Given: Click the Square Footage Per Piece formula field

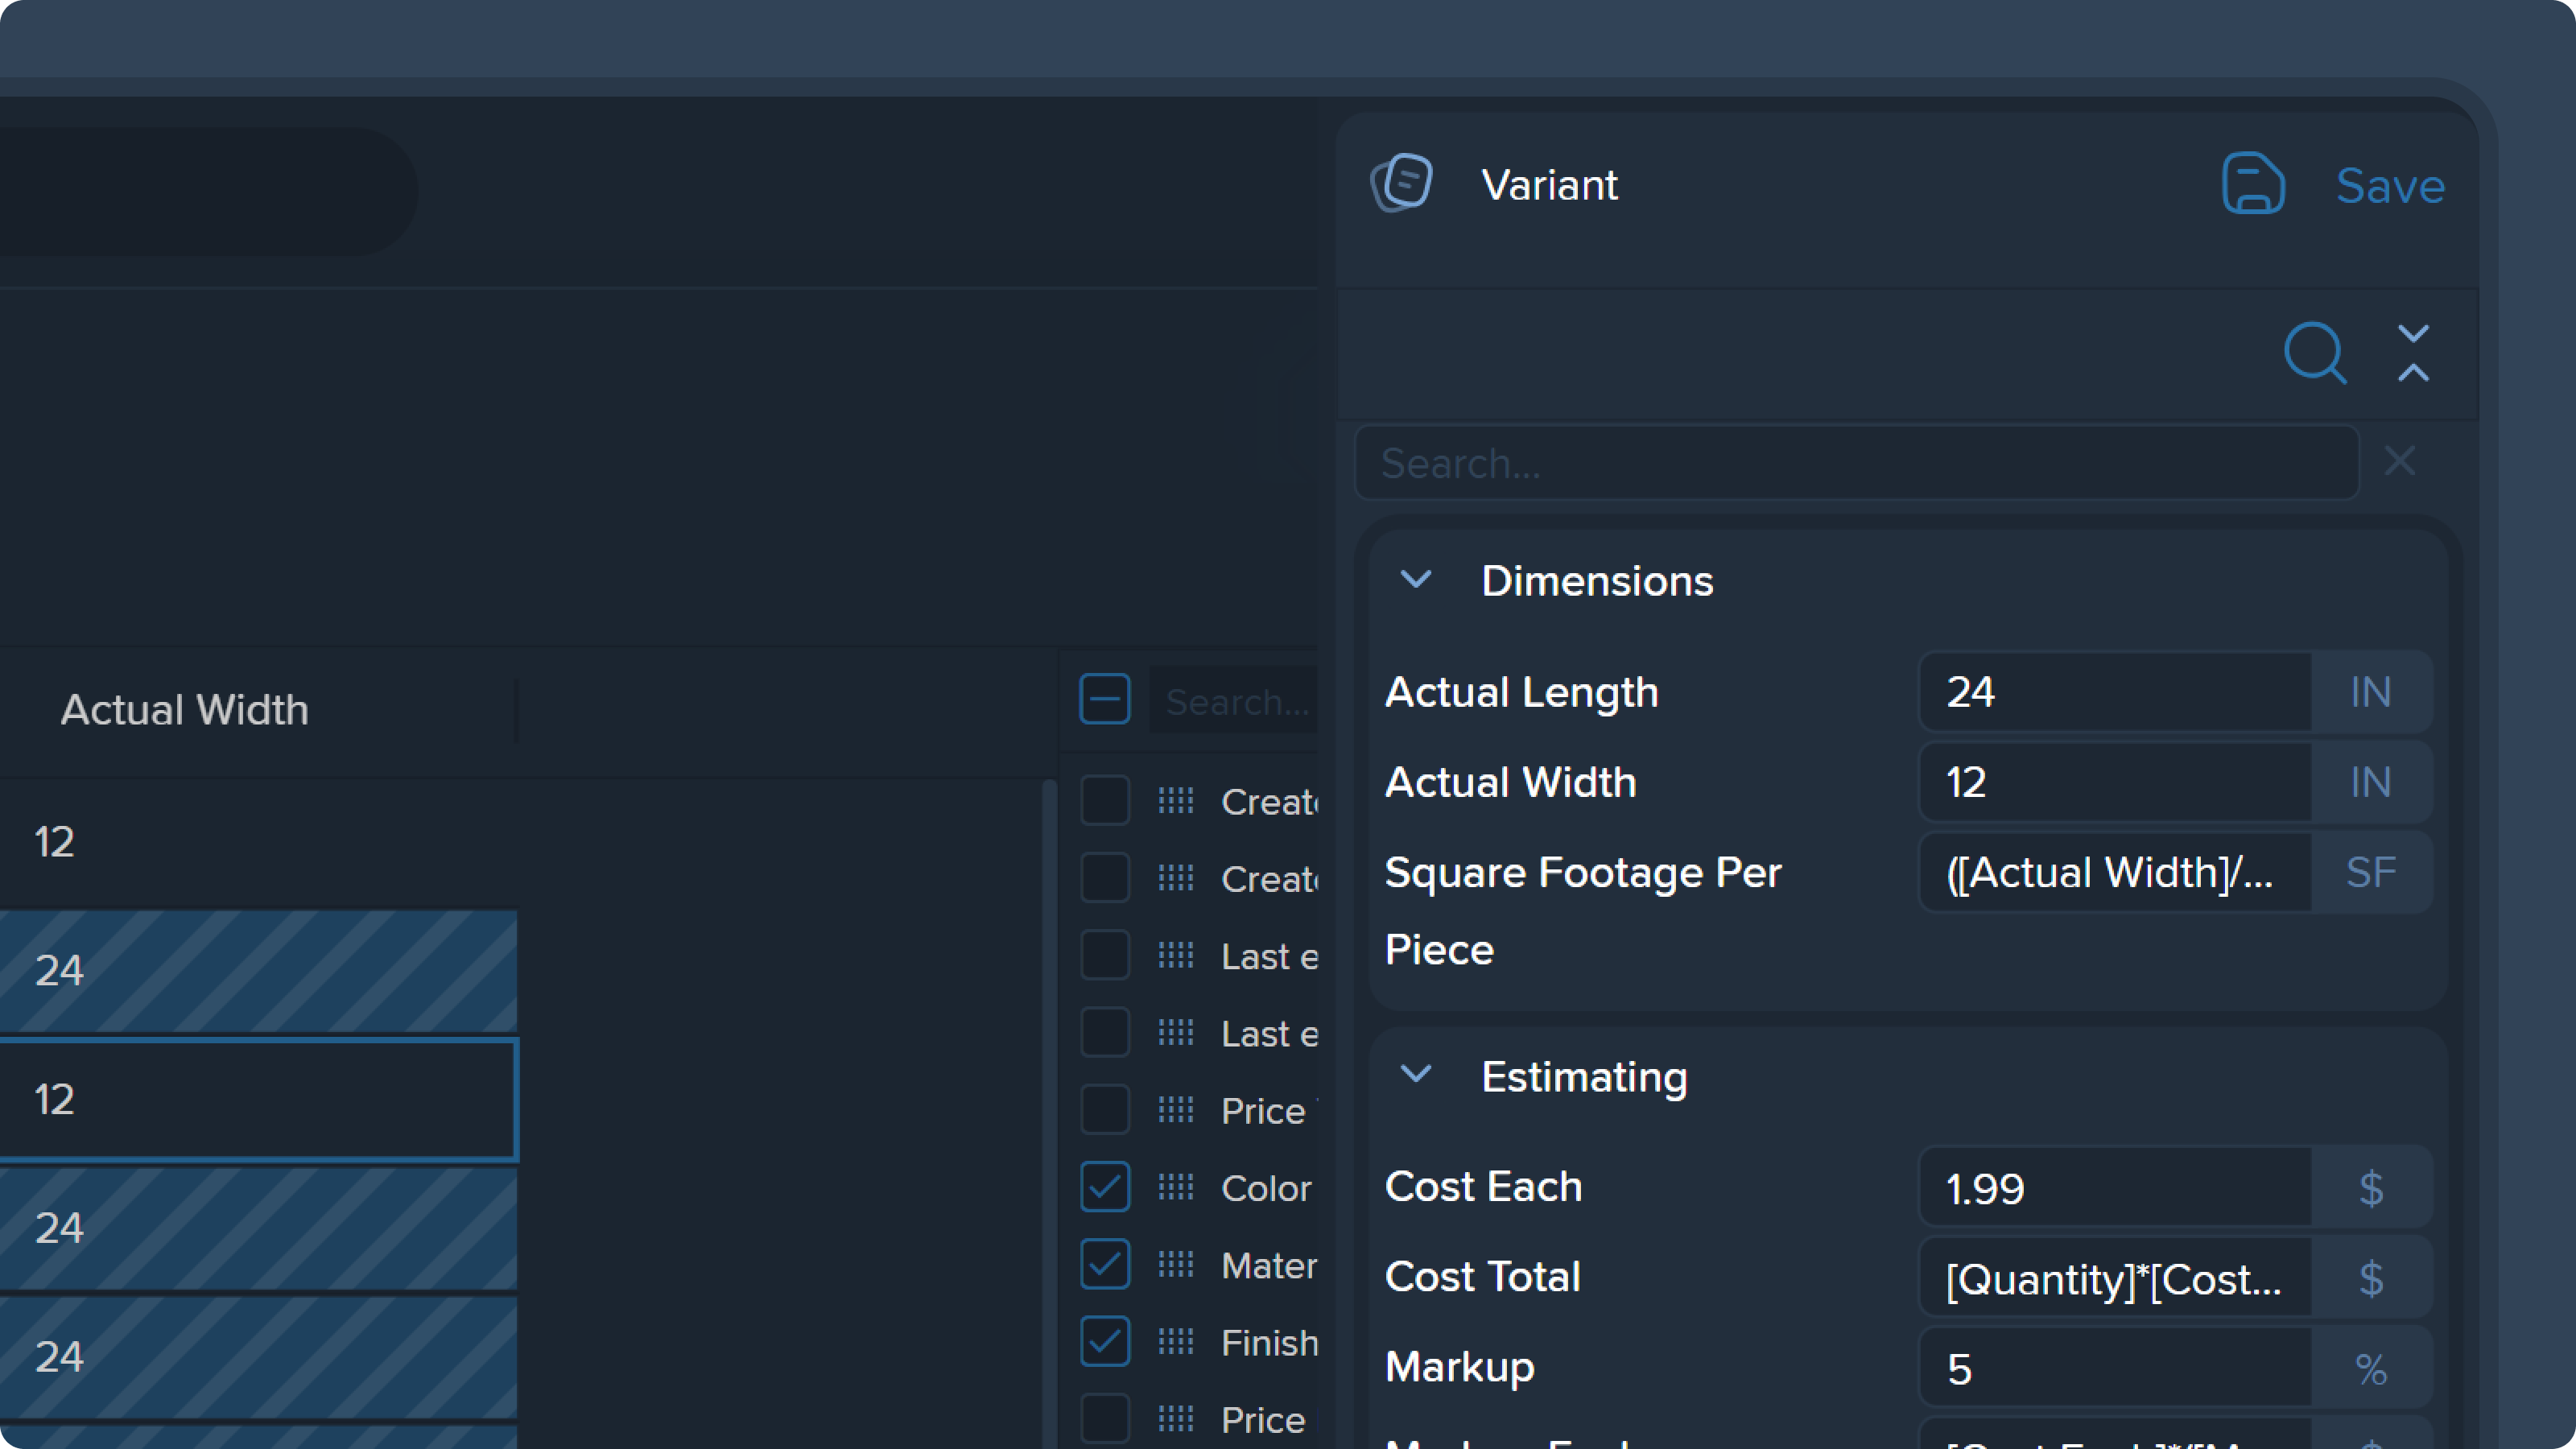Looking at the screenshot, I should pos(2113,872).
